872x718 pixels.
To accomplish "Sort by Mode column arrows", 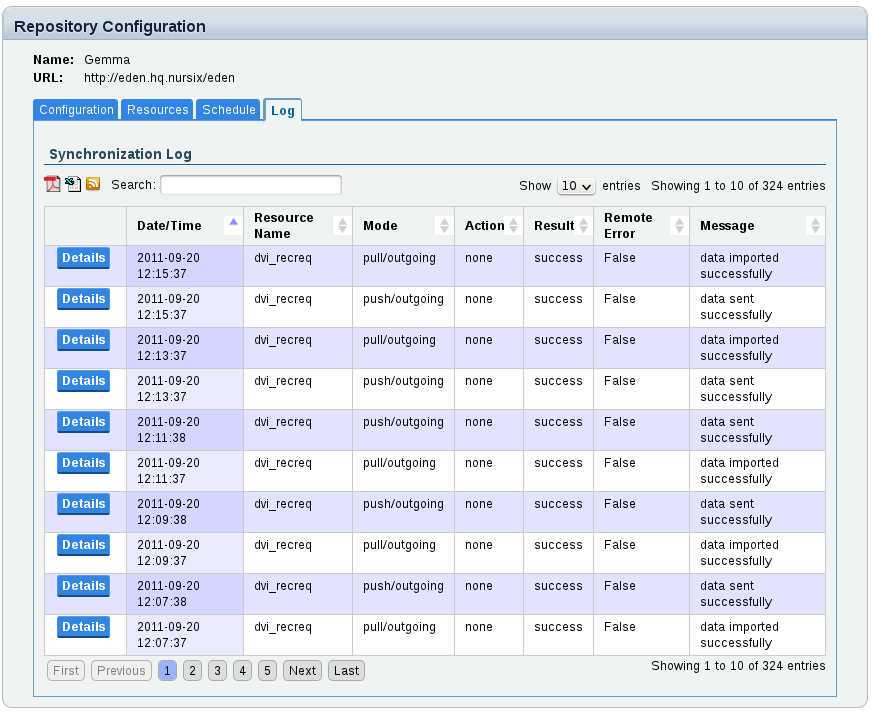I will point(443,226).
